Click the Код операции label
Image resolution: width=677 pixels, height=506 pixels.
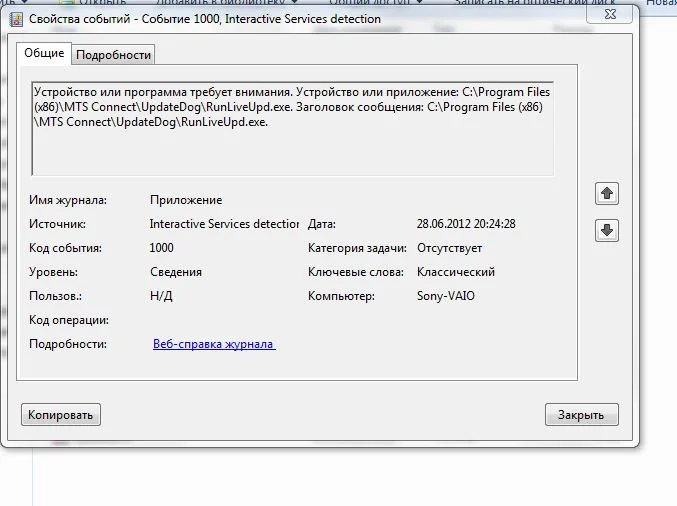pyautogui.click(x=69, y=320)
